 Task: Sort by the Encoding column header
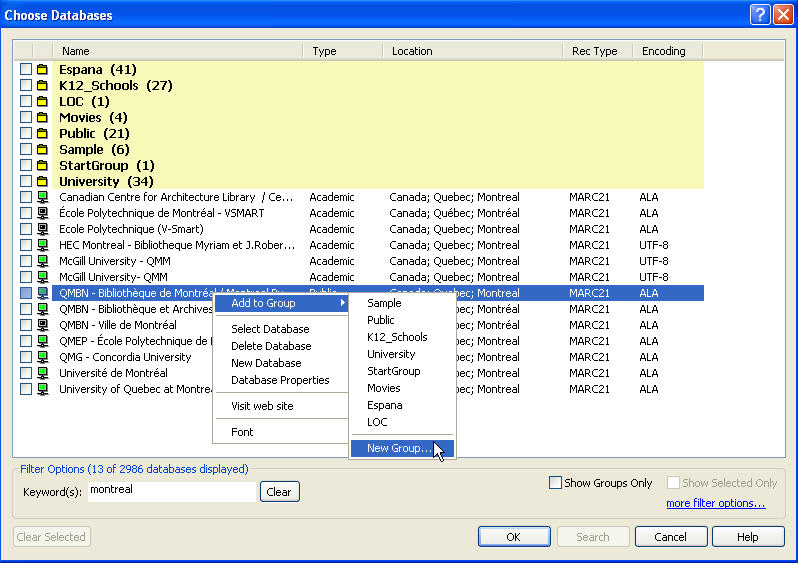click(667, 51)
